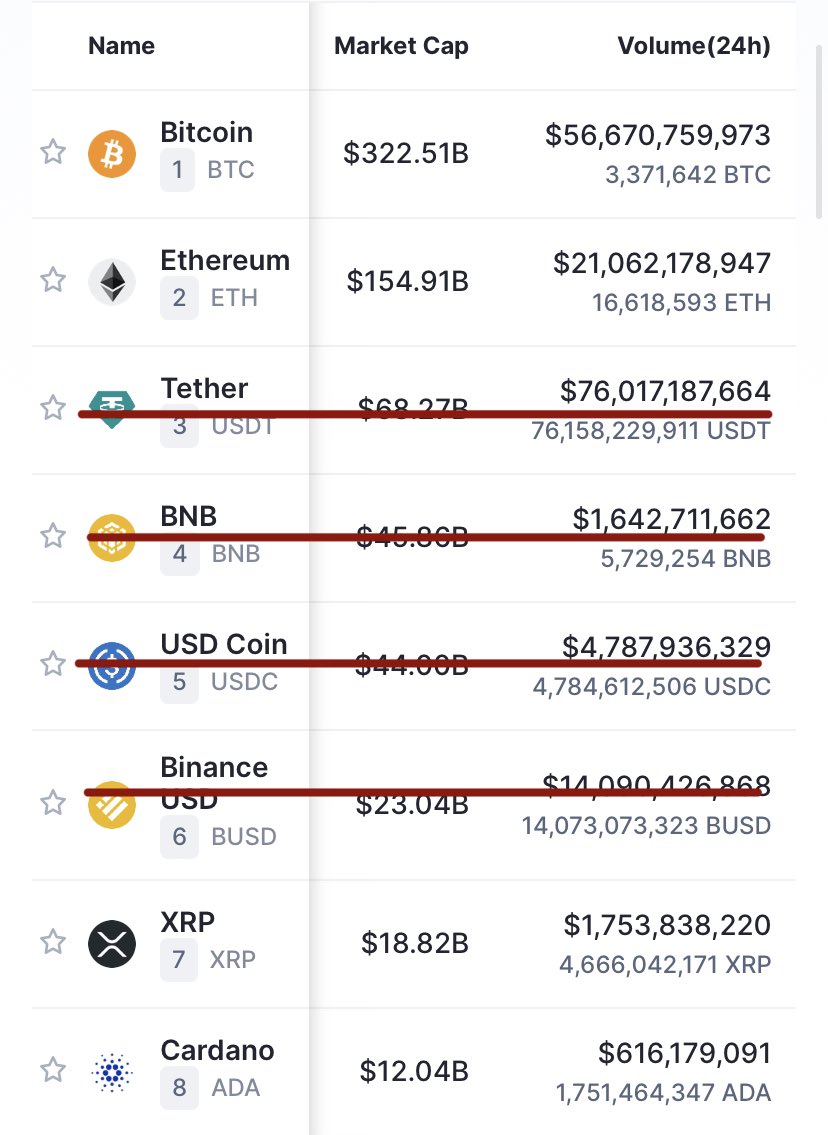Screen dimensions: 828x1135
Task: Click Ethereum's $21,062,178,947 volume link
Action: 662,263
